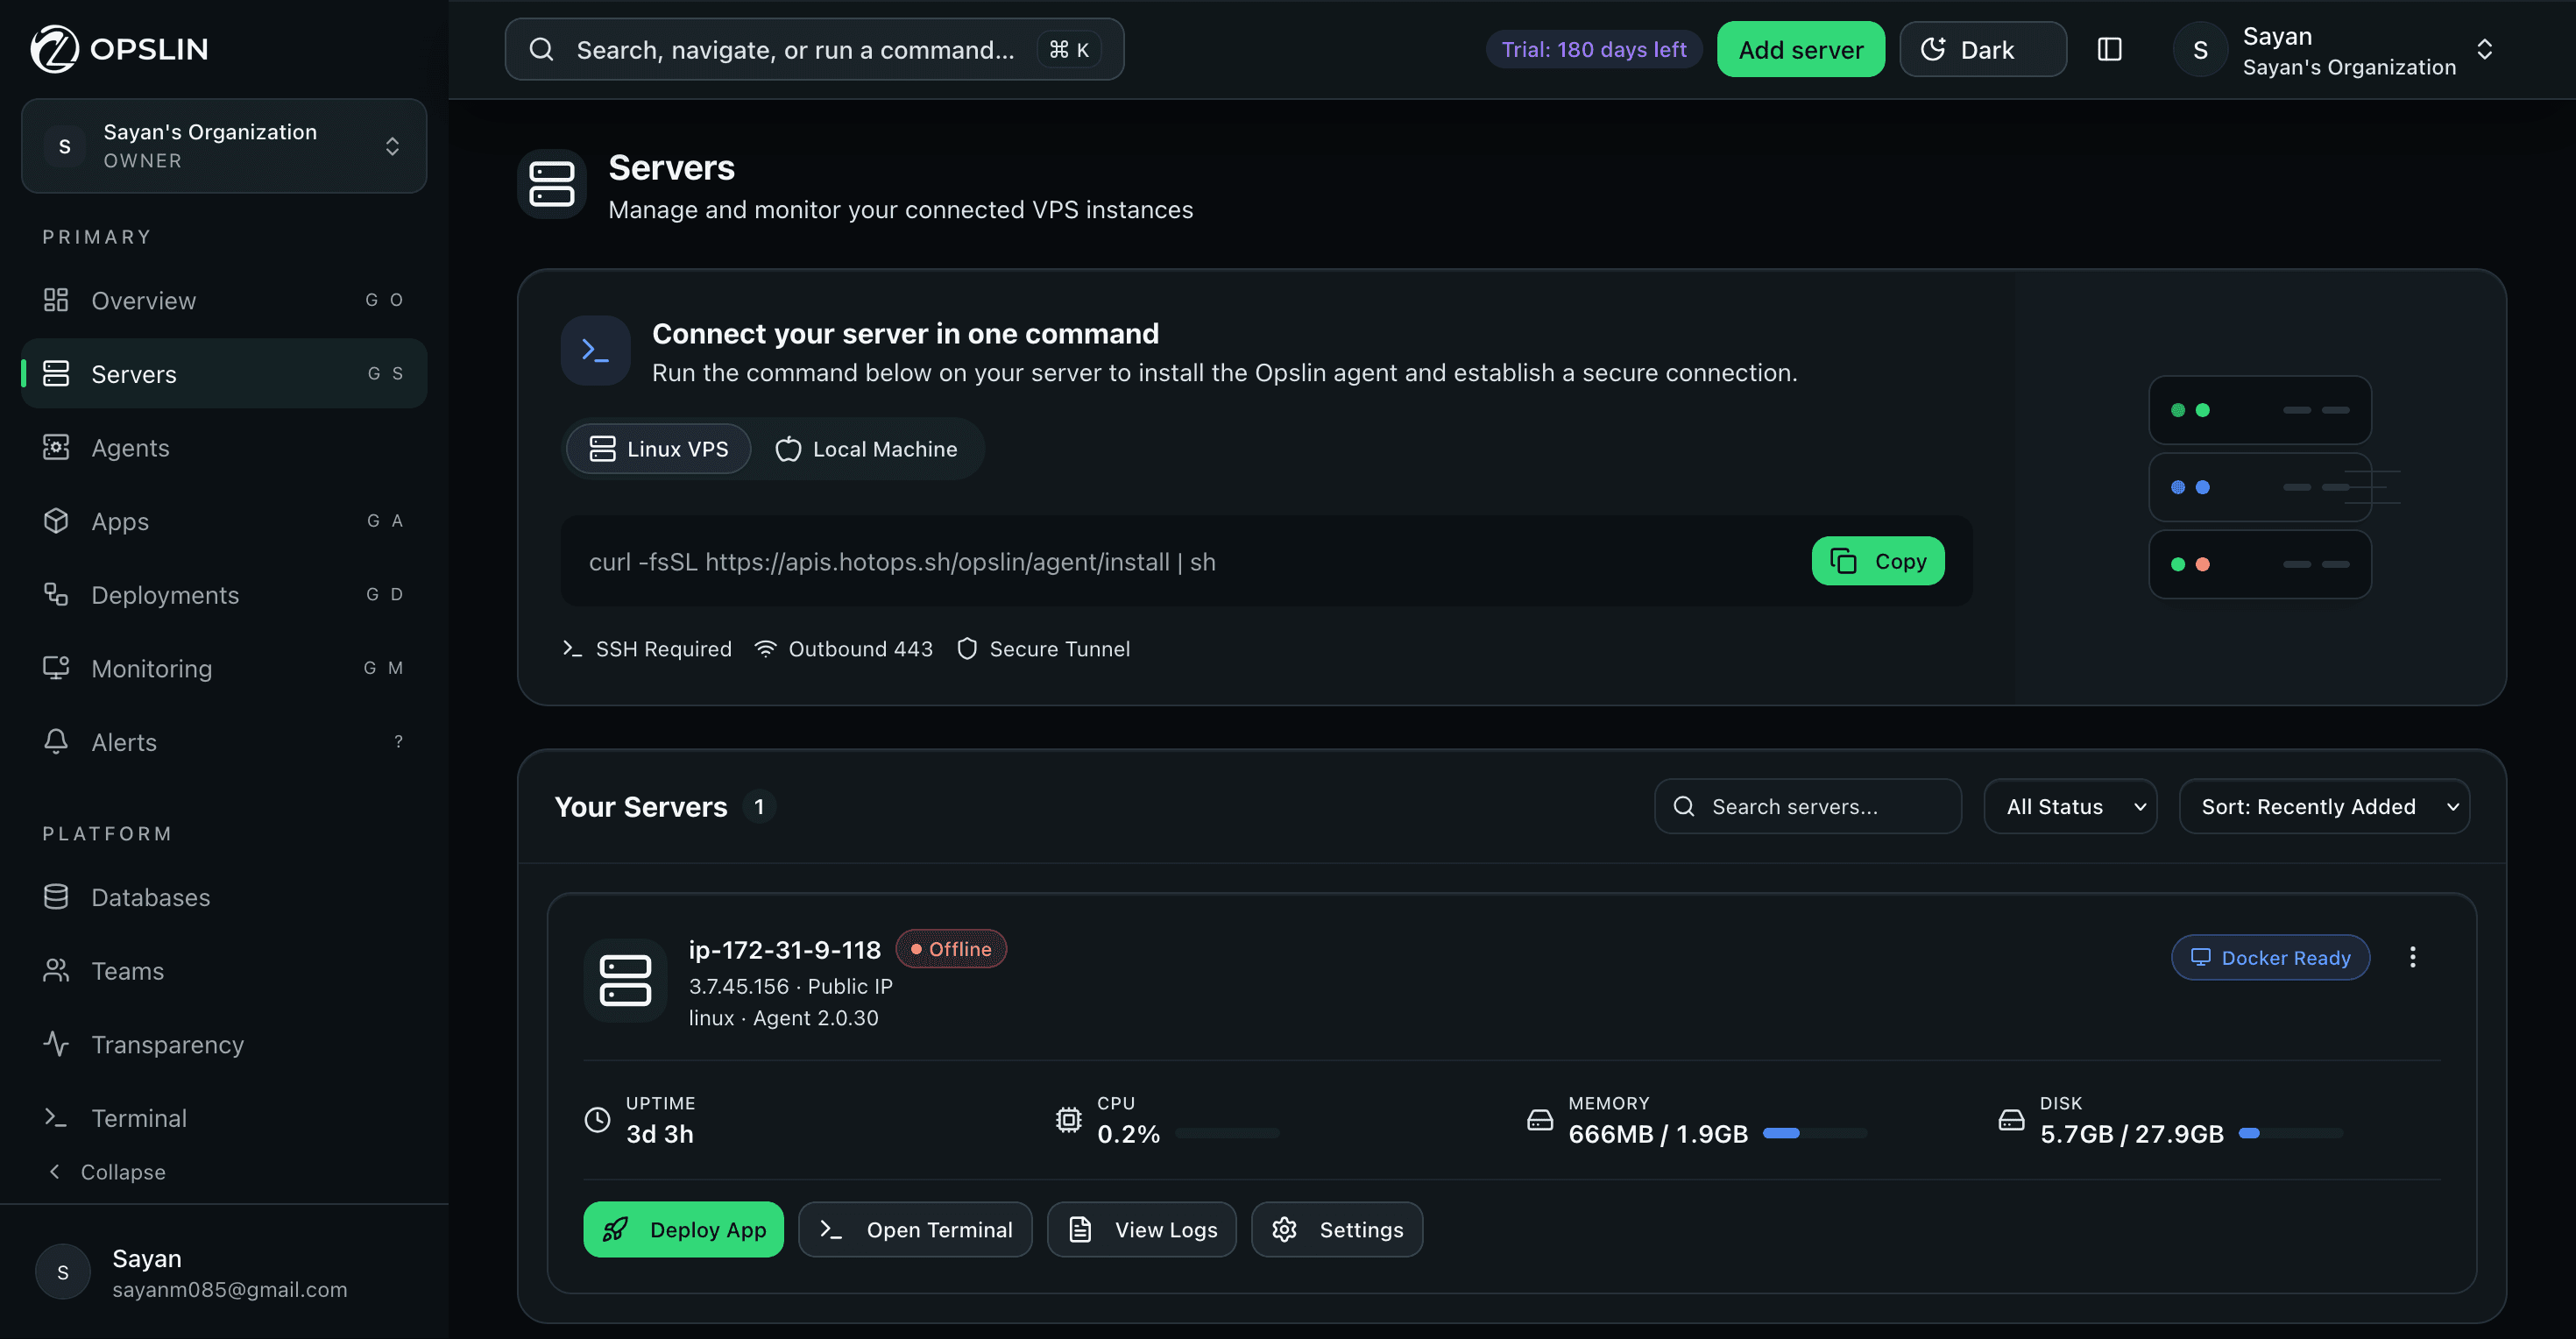The height and width of the screenshot is (1339, 2576).
Task: Click the disk drive icon
Action: click(2011, 1120)
